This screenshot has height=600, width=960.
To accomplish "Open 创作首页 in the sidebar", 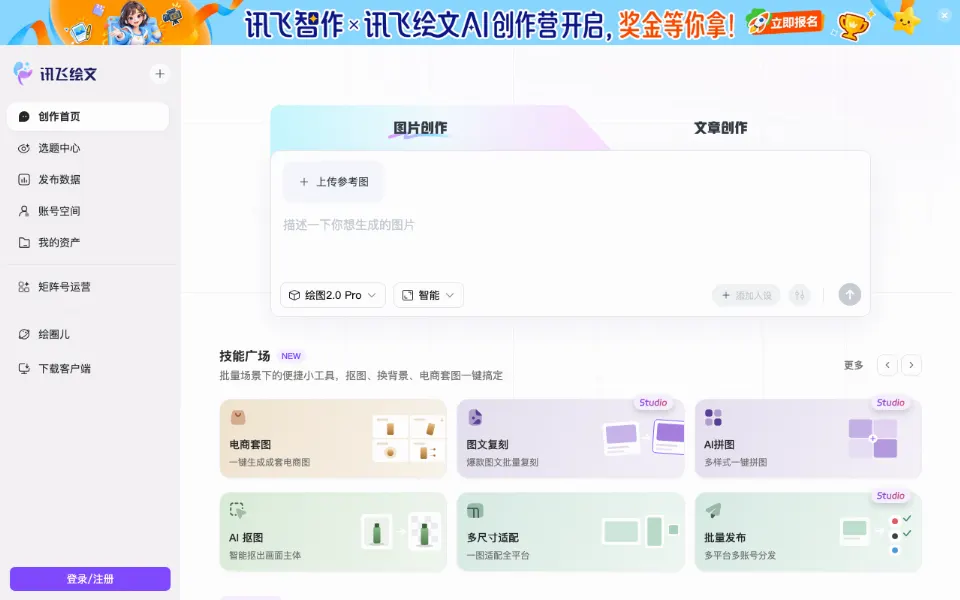I will click(x=88, y=116).
